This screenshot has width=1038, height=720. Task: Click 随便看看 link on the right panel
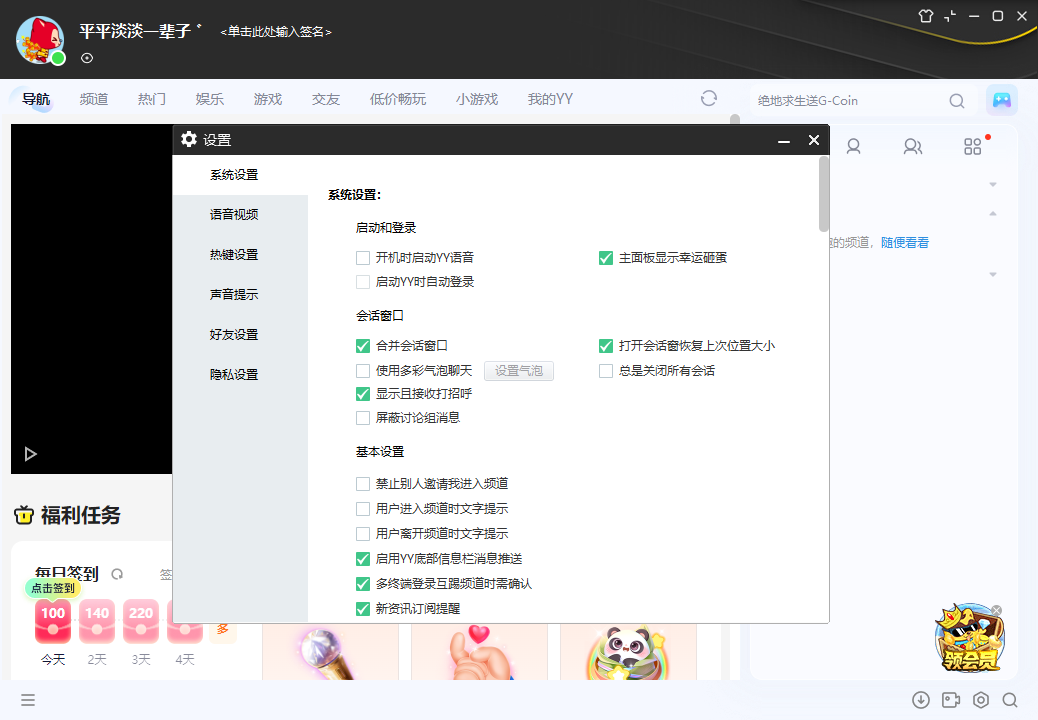point(905,243)
